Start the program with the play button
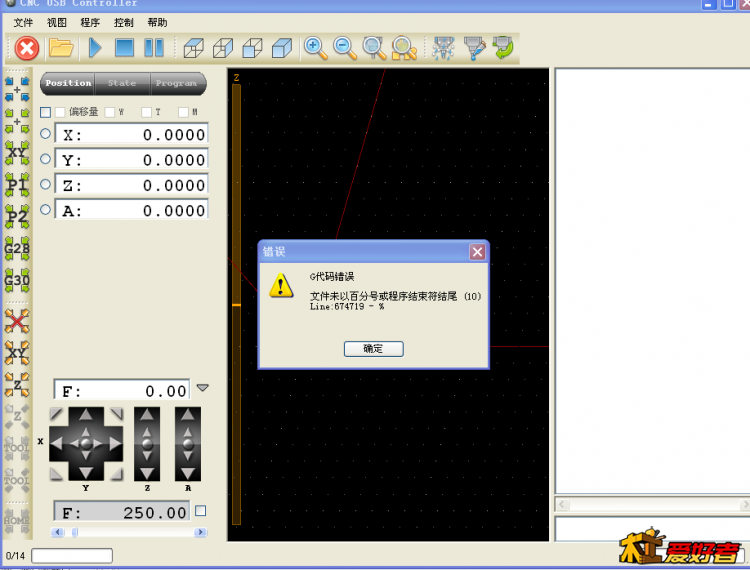This screenshot has width=750, height=570. coord(95,48)
